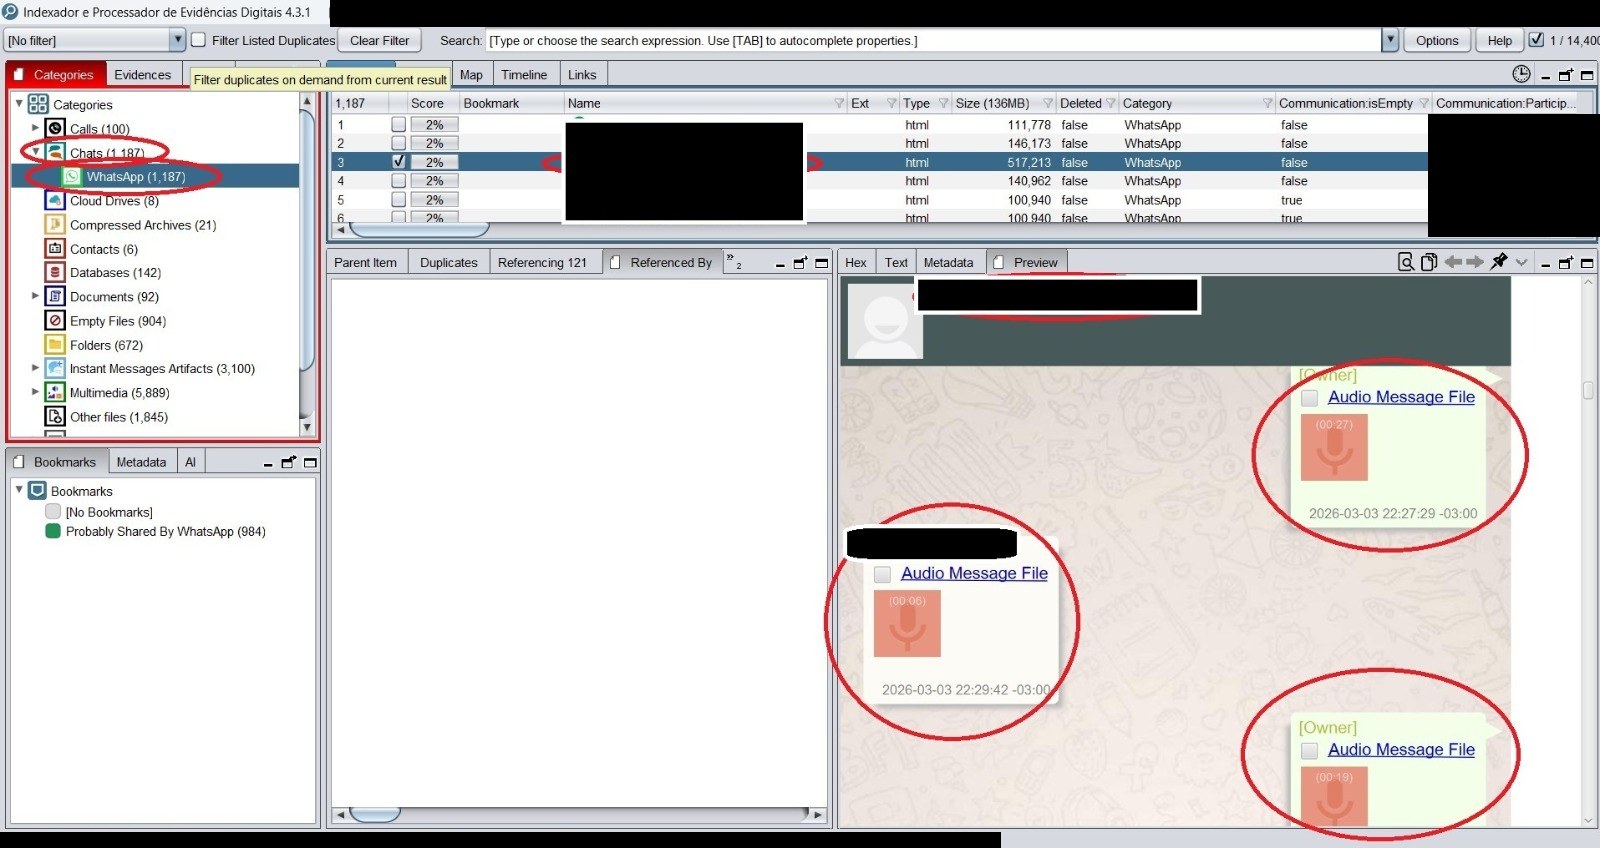Viewport: 1600px width, 848px height.
Task: Click the pin icon in the preview toolbar
Action: click(x=1498, y=261)
